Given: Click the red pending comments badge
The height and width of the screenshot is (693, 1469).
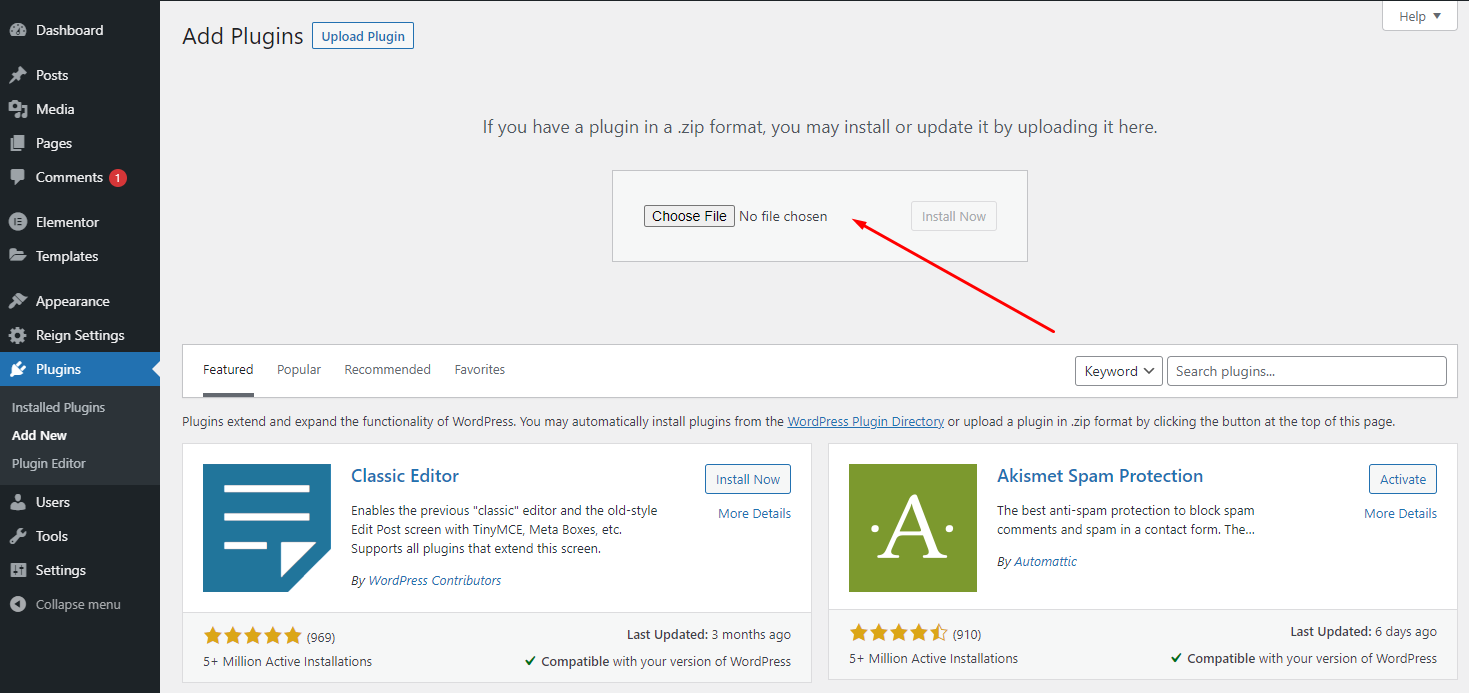Looking at the screenshot, I should (x=118, y=178).
